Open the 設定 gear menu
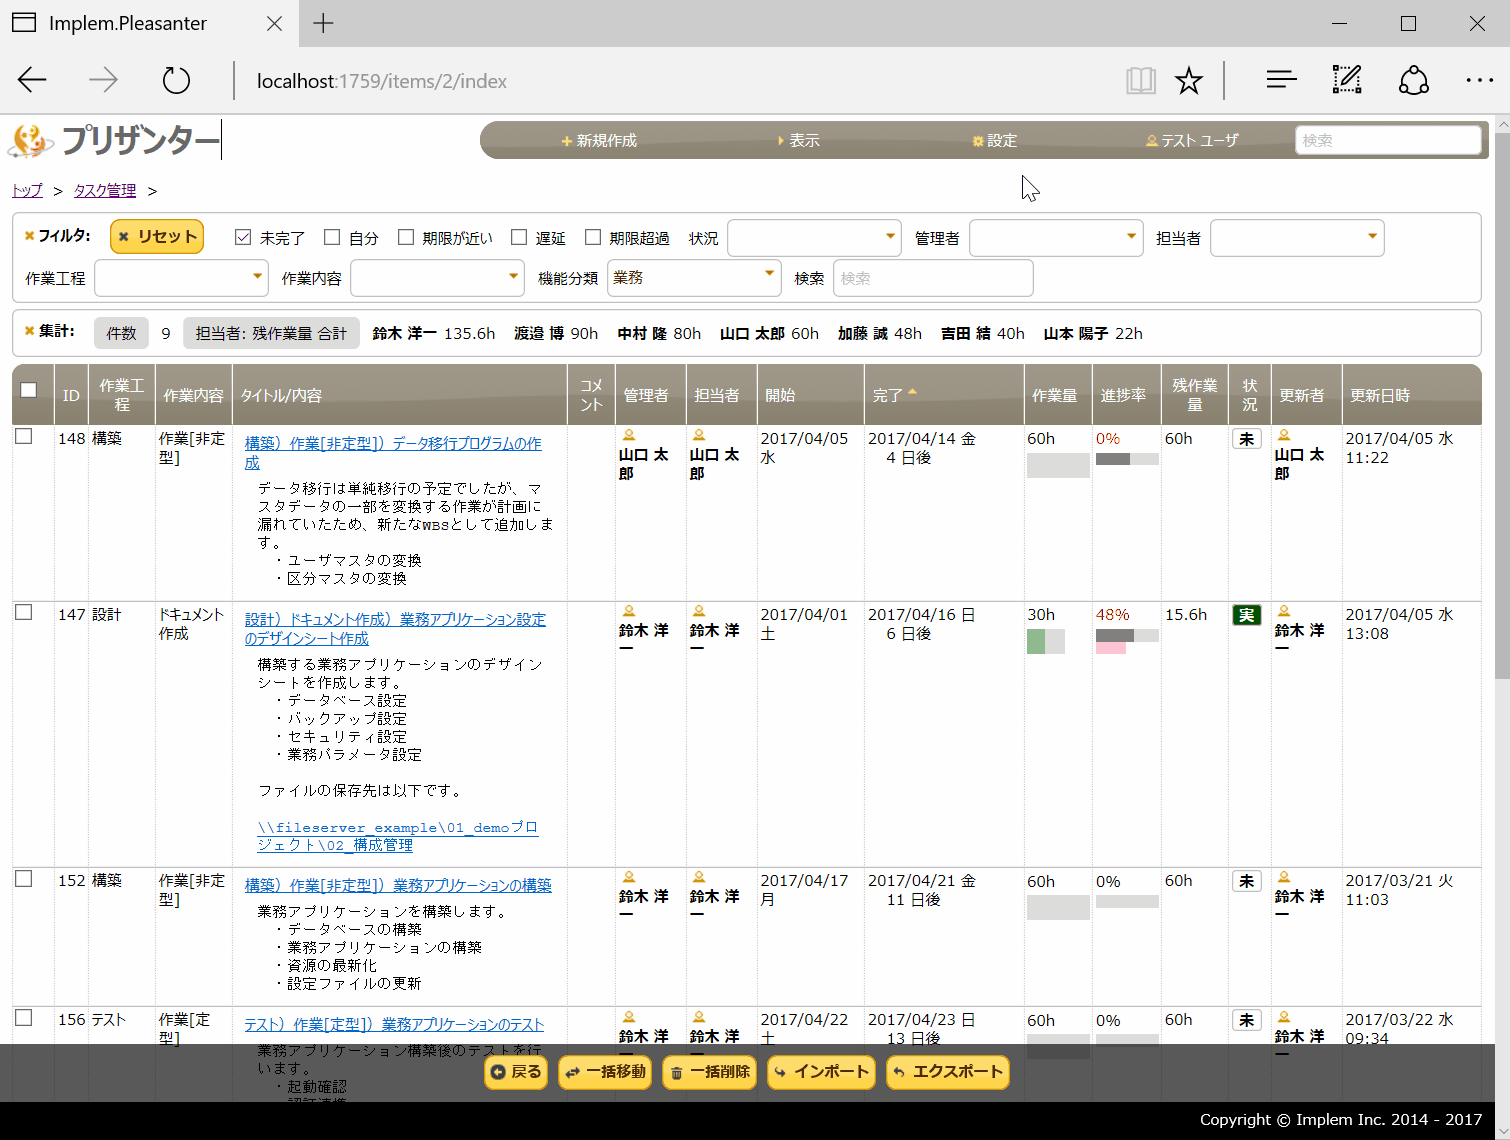The height and width of the screenshot is (1140, 1510). [x=996, y=140]
